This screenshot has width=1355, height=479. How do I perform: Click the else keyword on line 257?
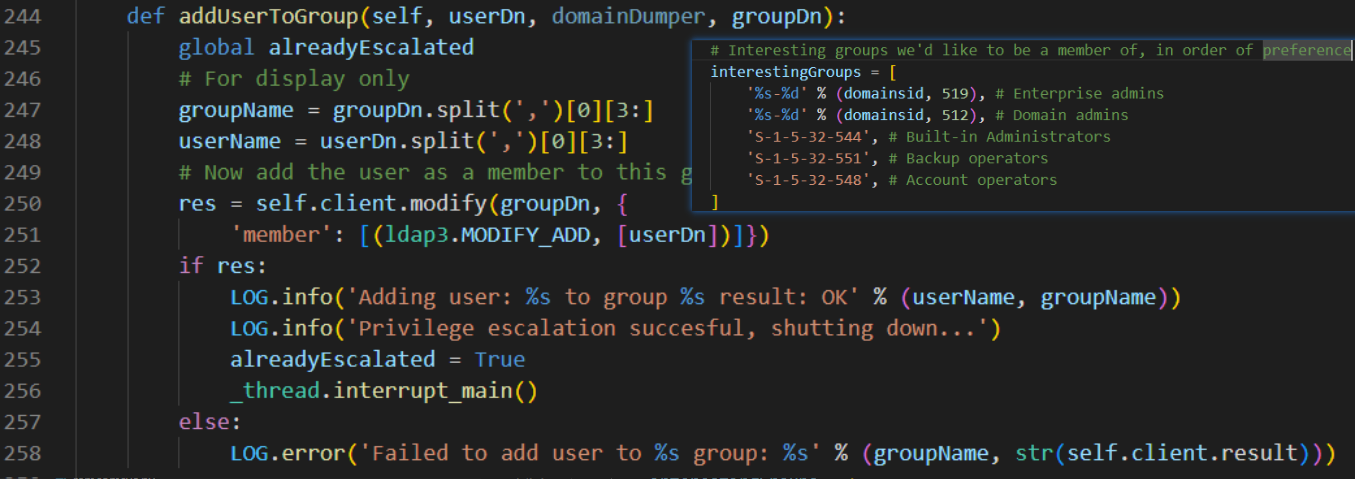(209, 422)
